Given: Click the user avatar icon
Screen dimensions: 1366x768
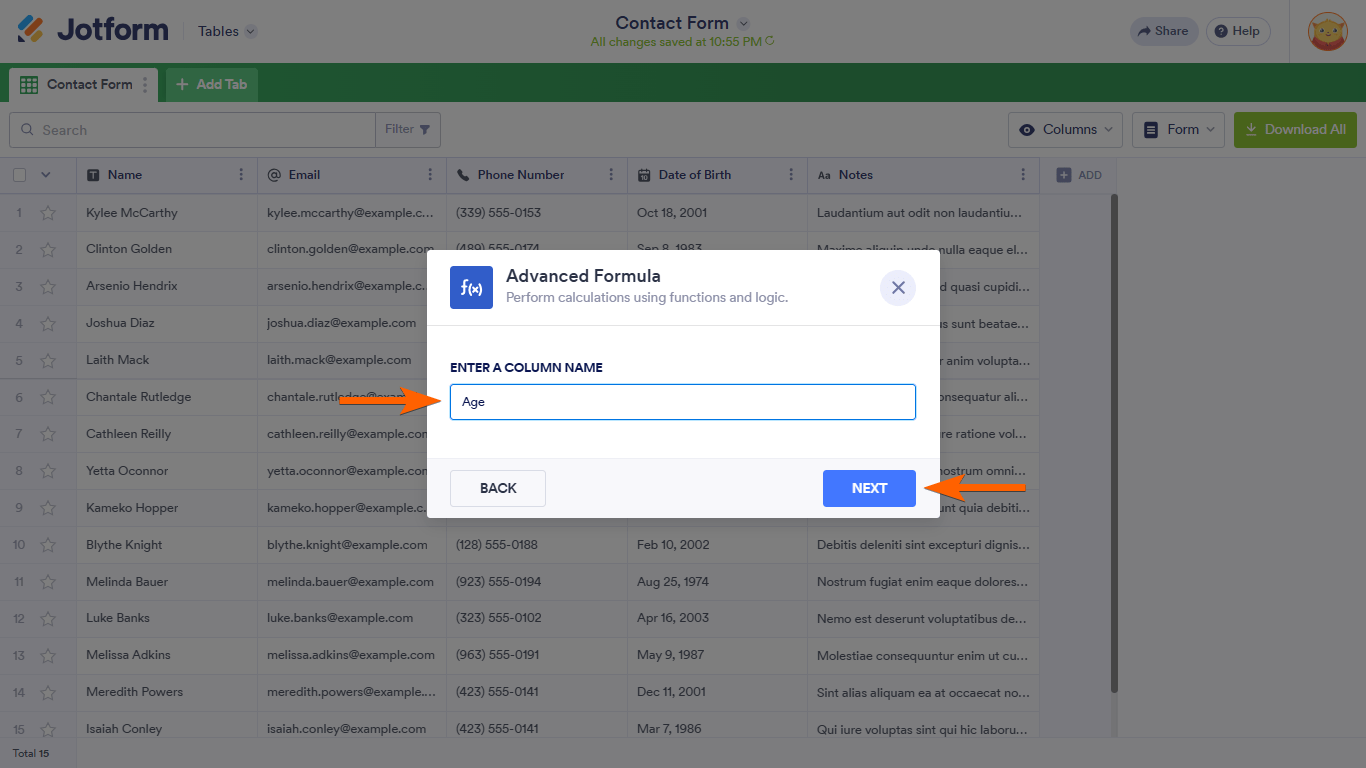Looking at the screenshot, I should 1328,31.
